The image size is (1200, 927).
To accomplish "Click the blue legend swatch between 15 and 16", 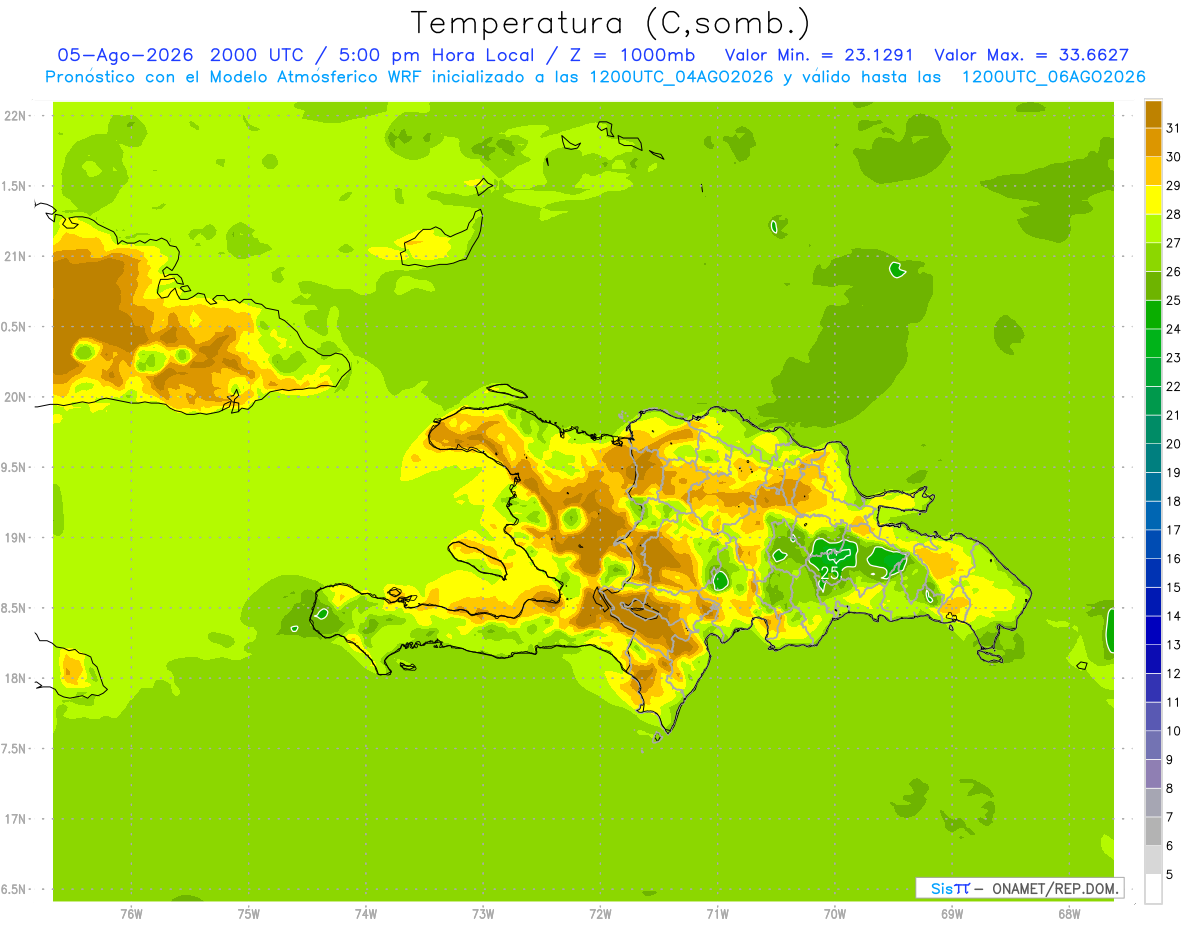I will [1153, 573].
